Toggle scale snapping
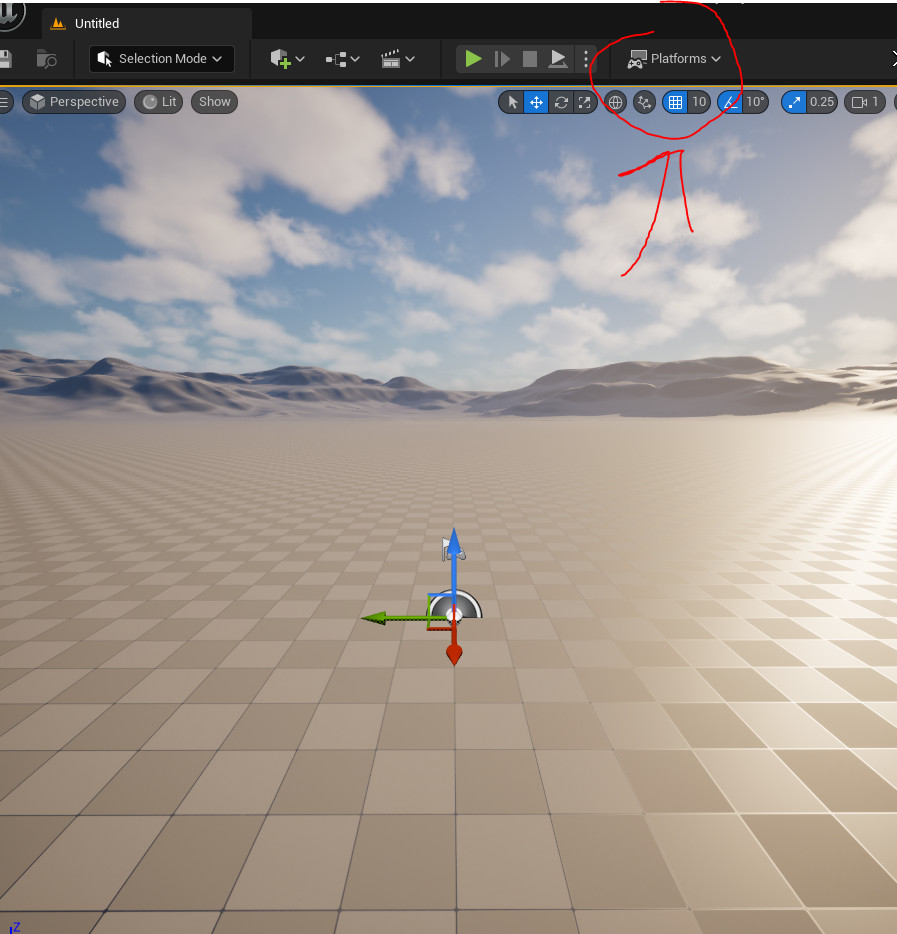This screenshot has width=897, height=934. pos(794,102)
